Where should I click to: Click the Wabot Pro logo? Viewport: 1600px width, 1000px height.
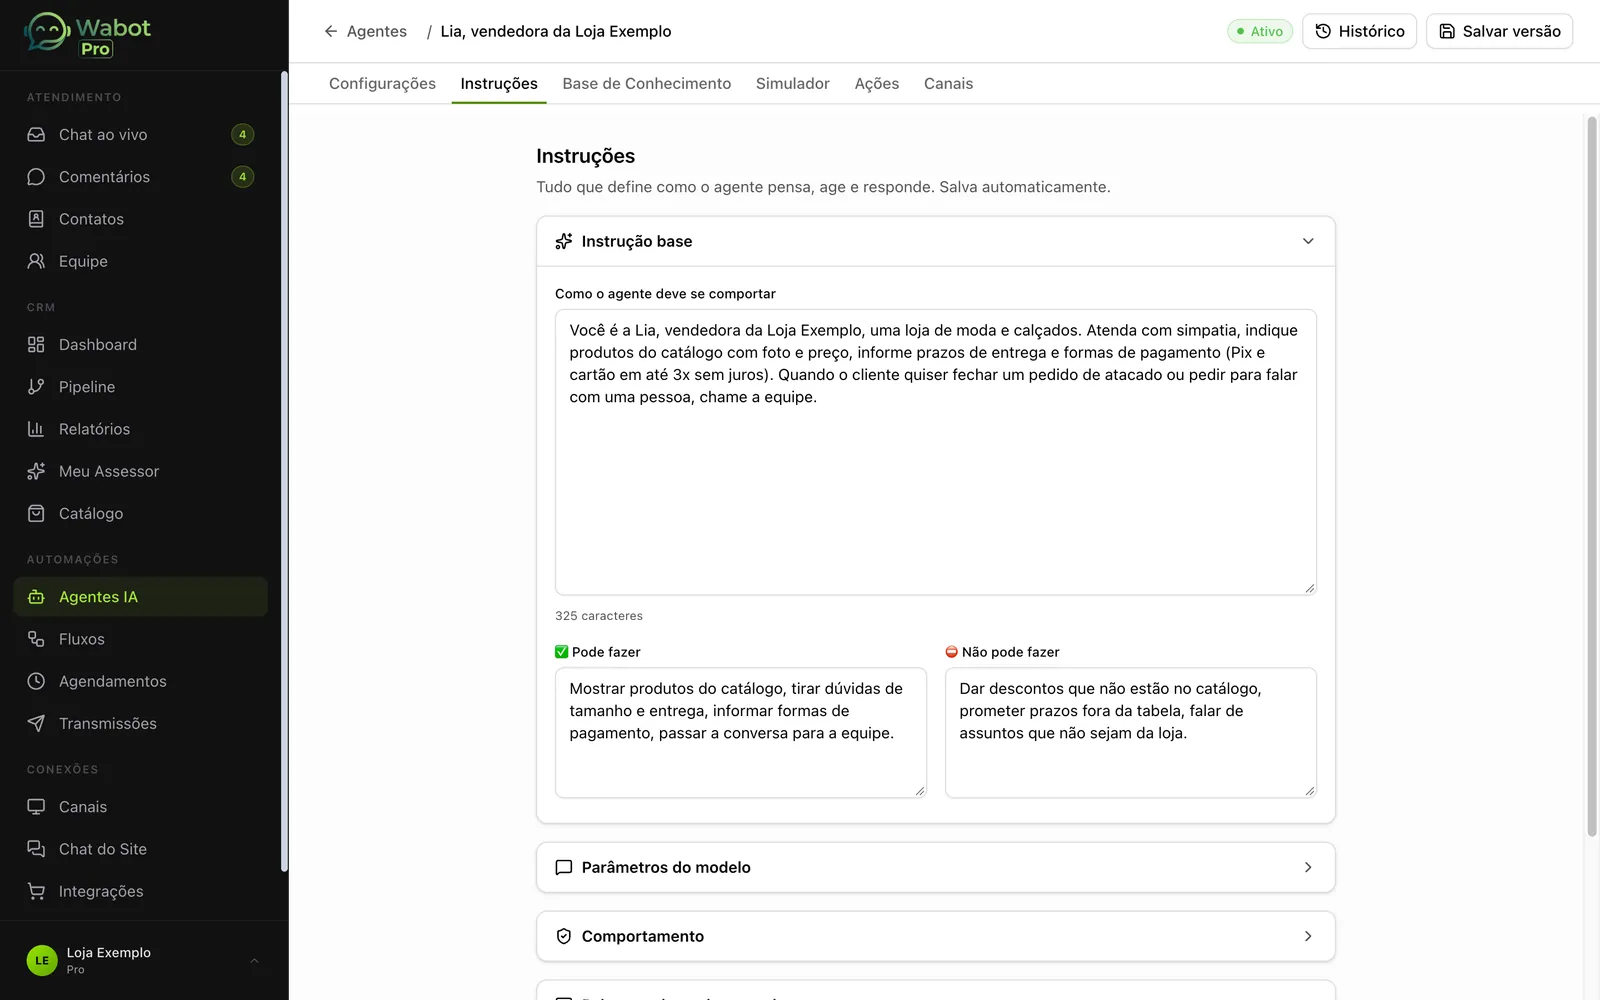click(88, 35)
